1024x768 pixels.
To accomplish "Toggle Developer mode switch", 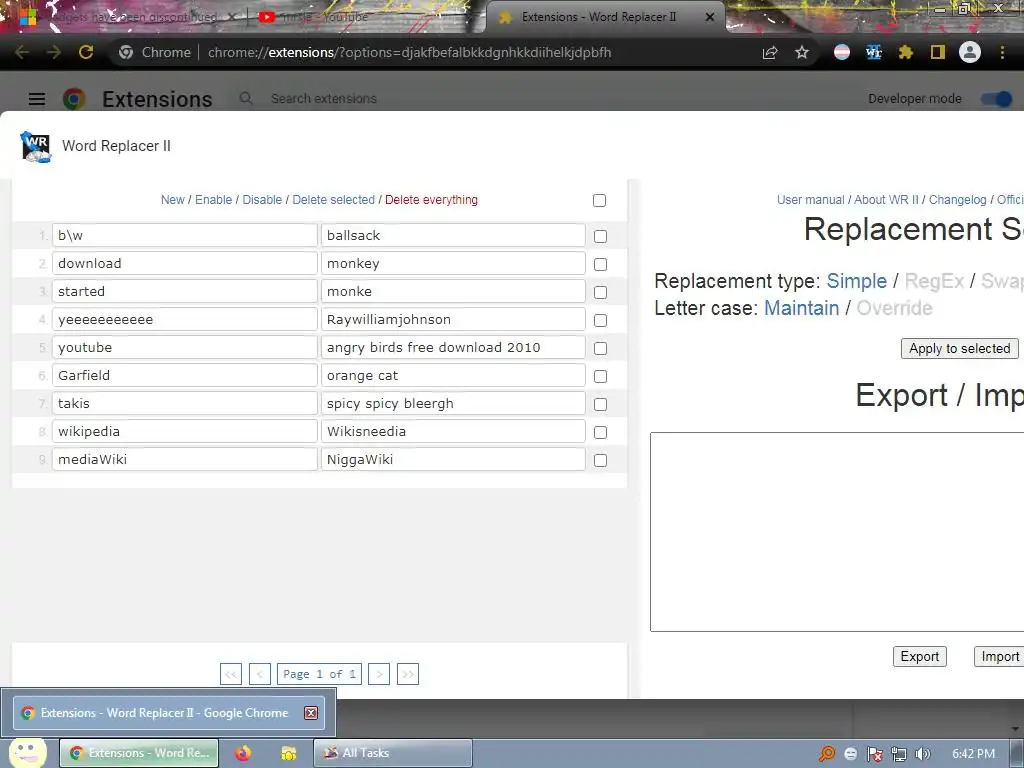I will tap(997, 99).
